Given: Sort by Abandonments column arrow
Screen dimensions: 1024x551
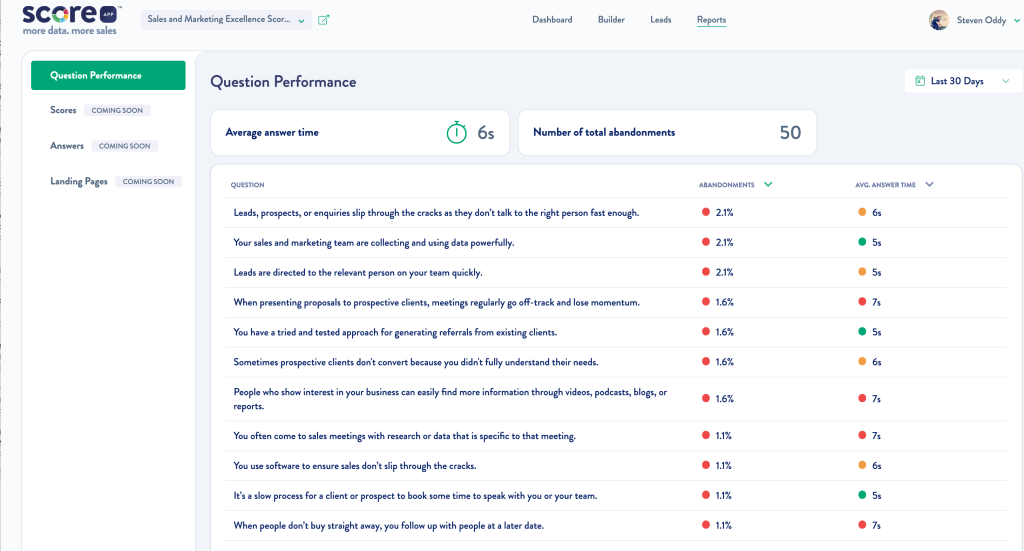Looking at the screenshot, I should coord(768,184).
